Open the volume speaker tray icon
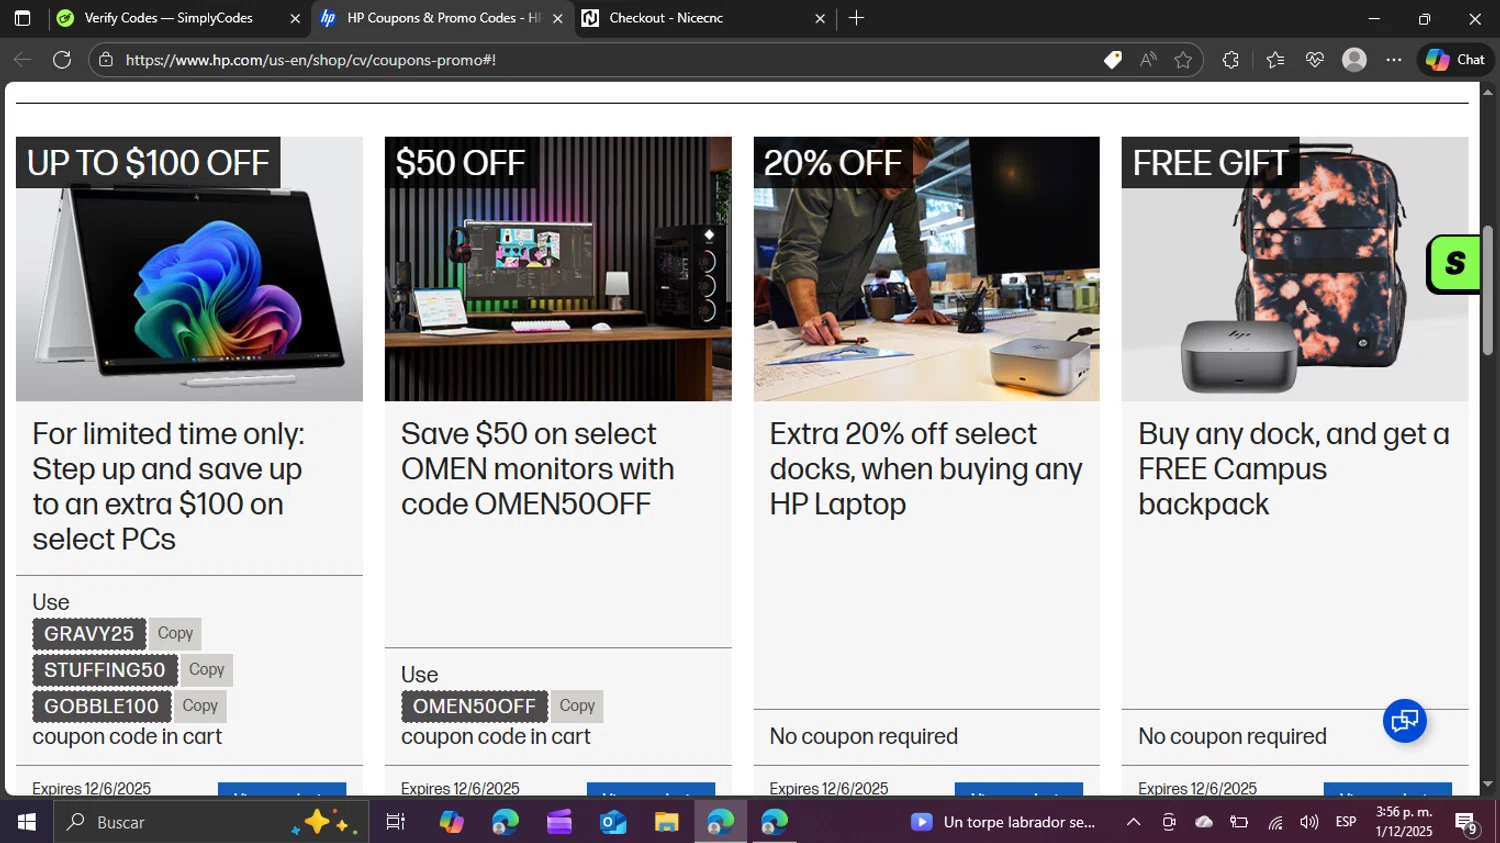1500x843 pixels. (x=1310, y=822)
